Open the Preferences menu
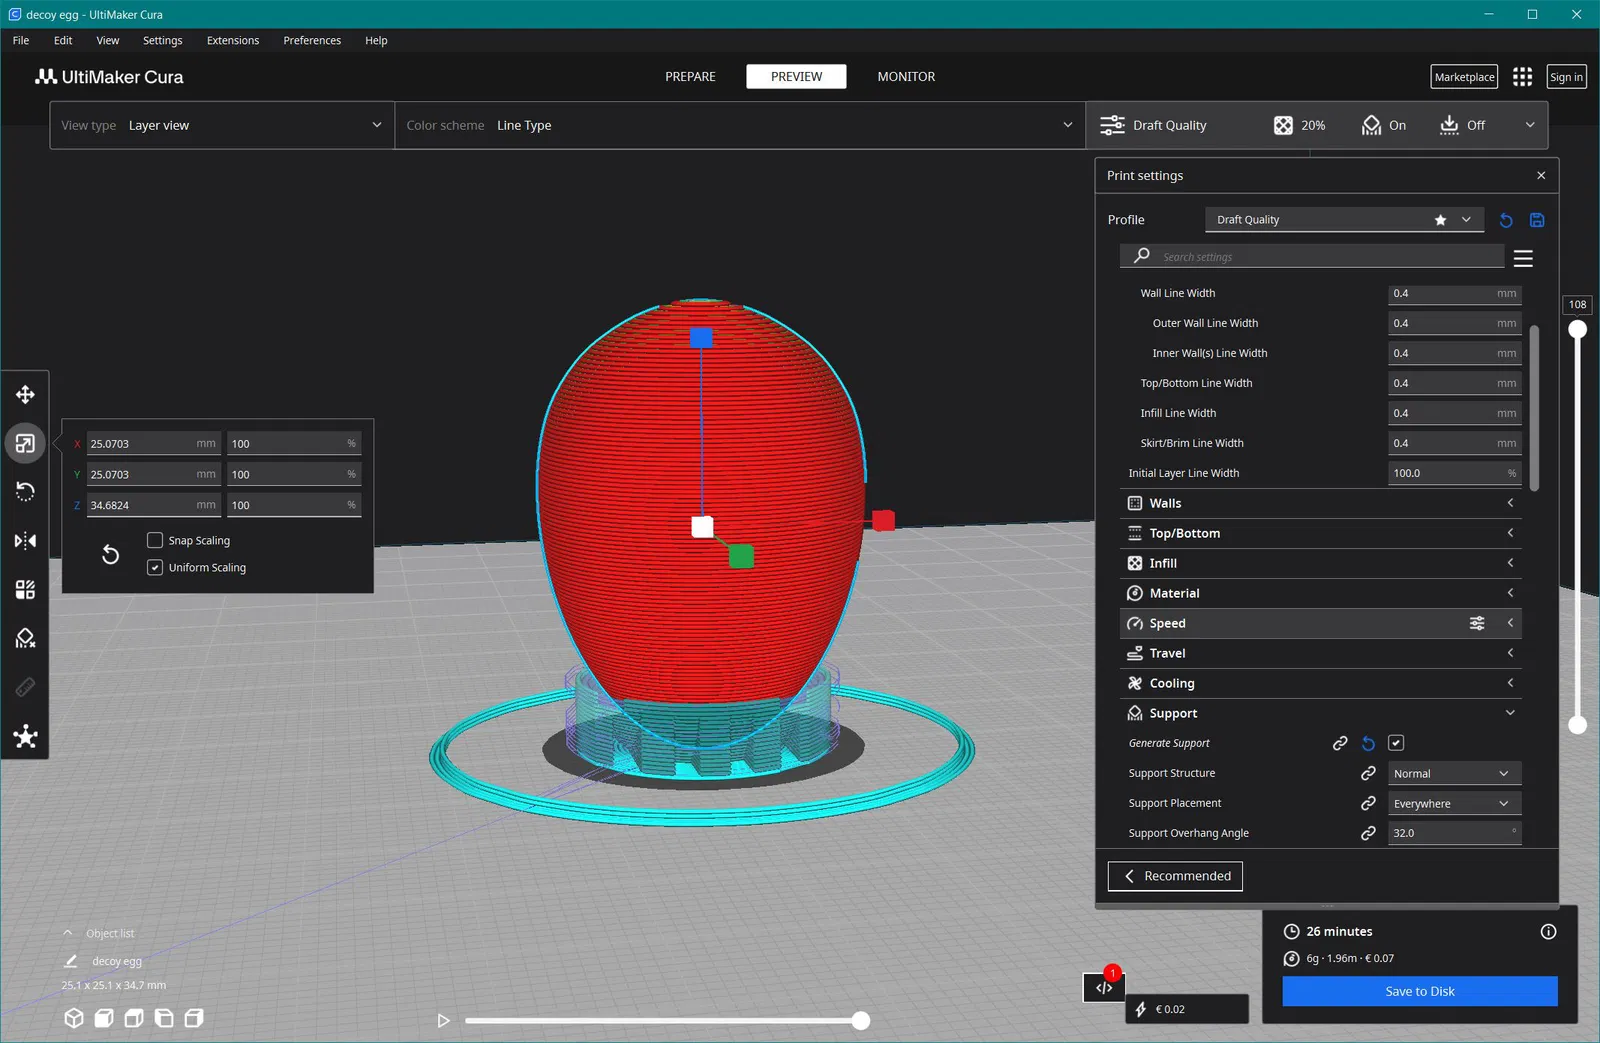This screenshot has height=1043, width=1600. pos(312,41)
